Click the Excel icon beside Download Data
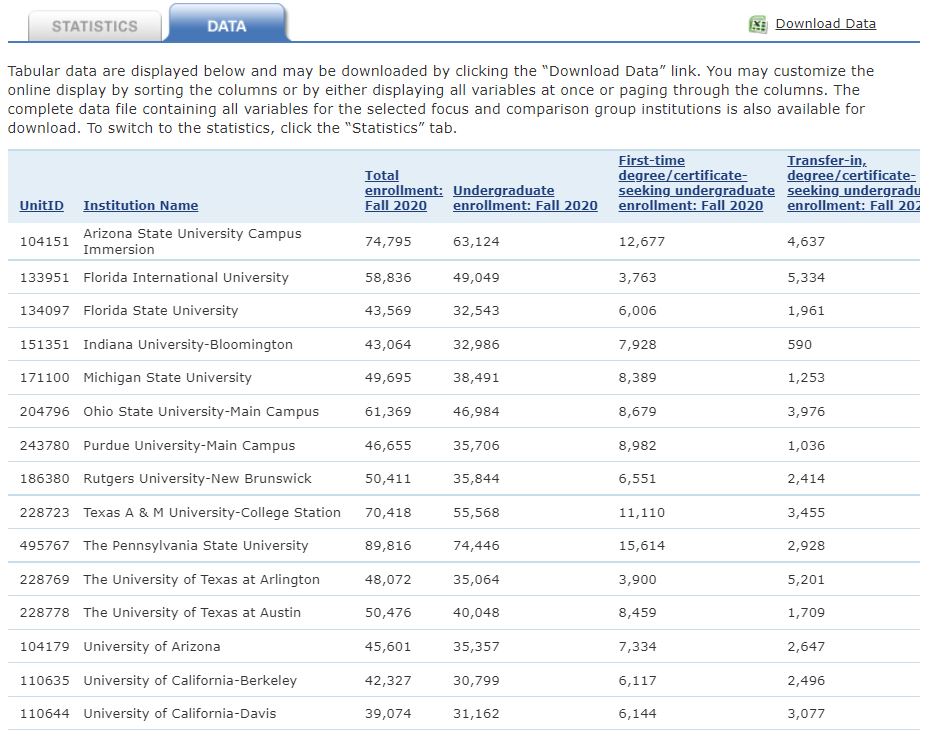 [758, 24]
